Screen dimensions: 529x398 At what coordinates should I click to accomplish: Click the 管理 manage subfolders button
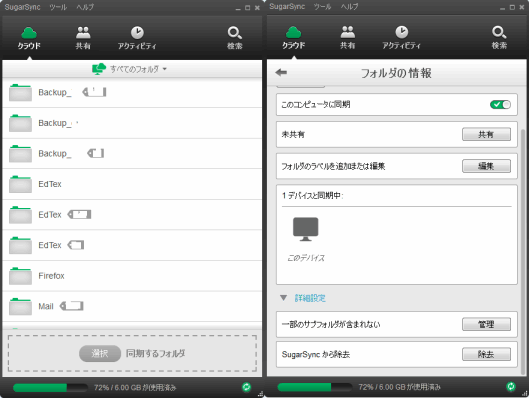(x=486, y=324)
